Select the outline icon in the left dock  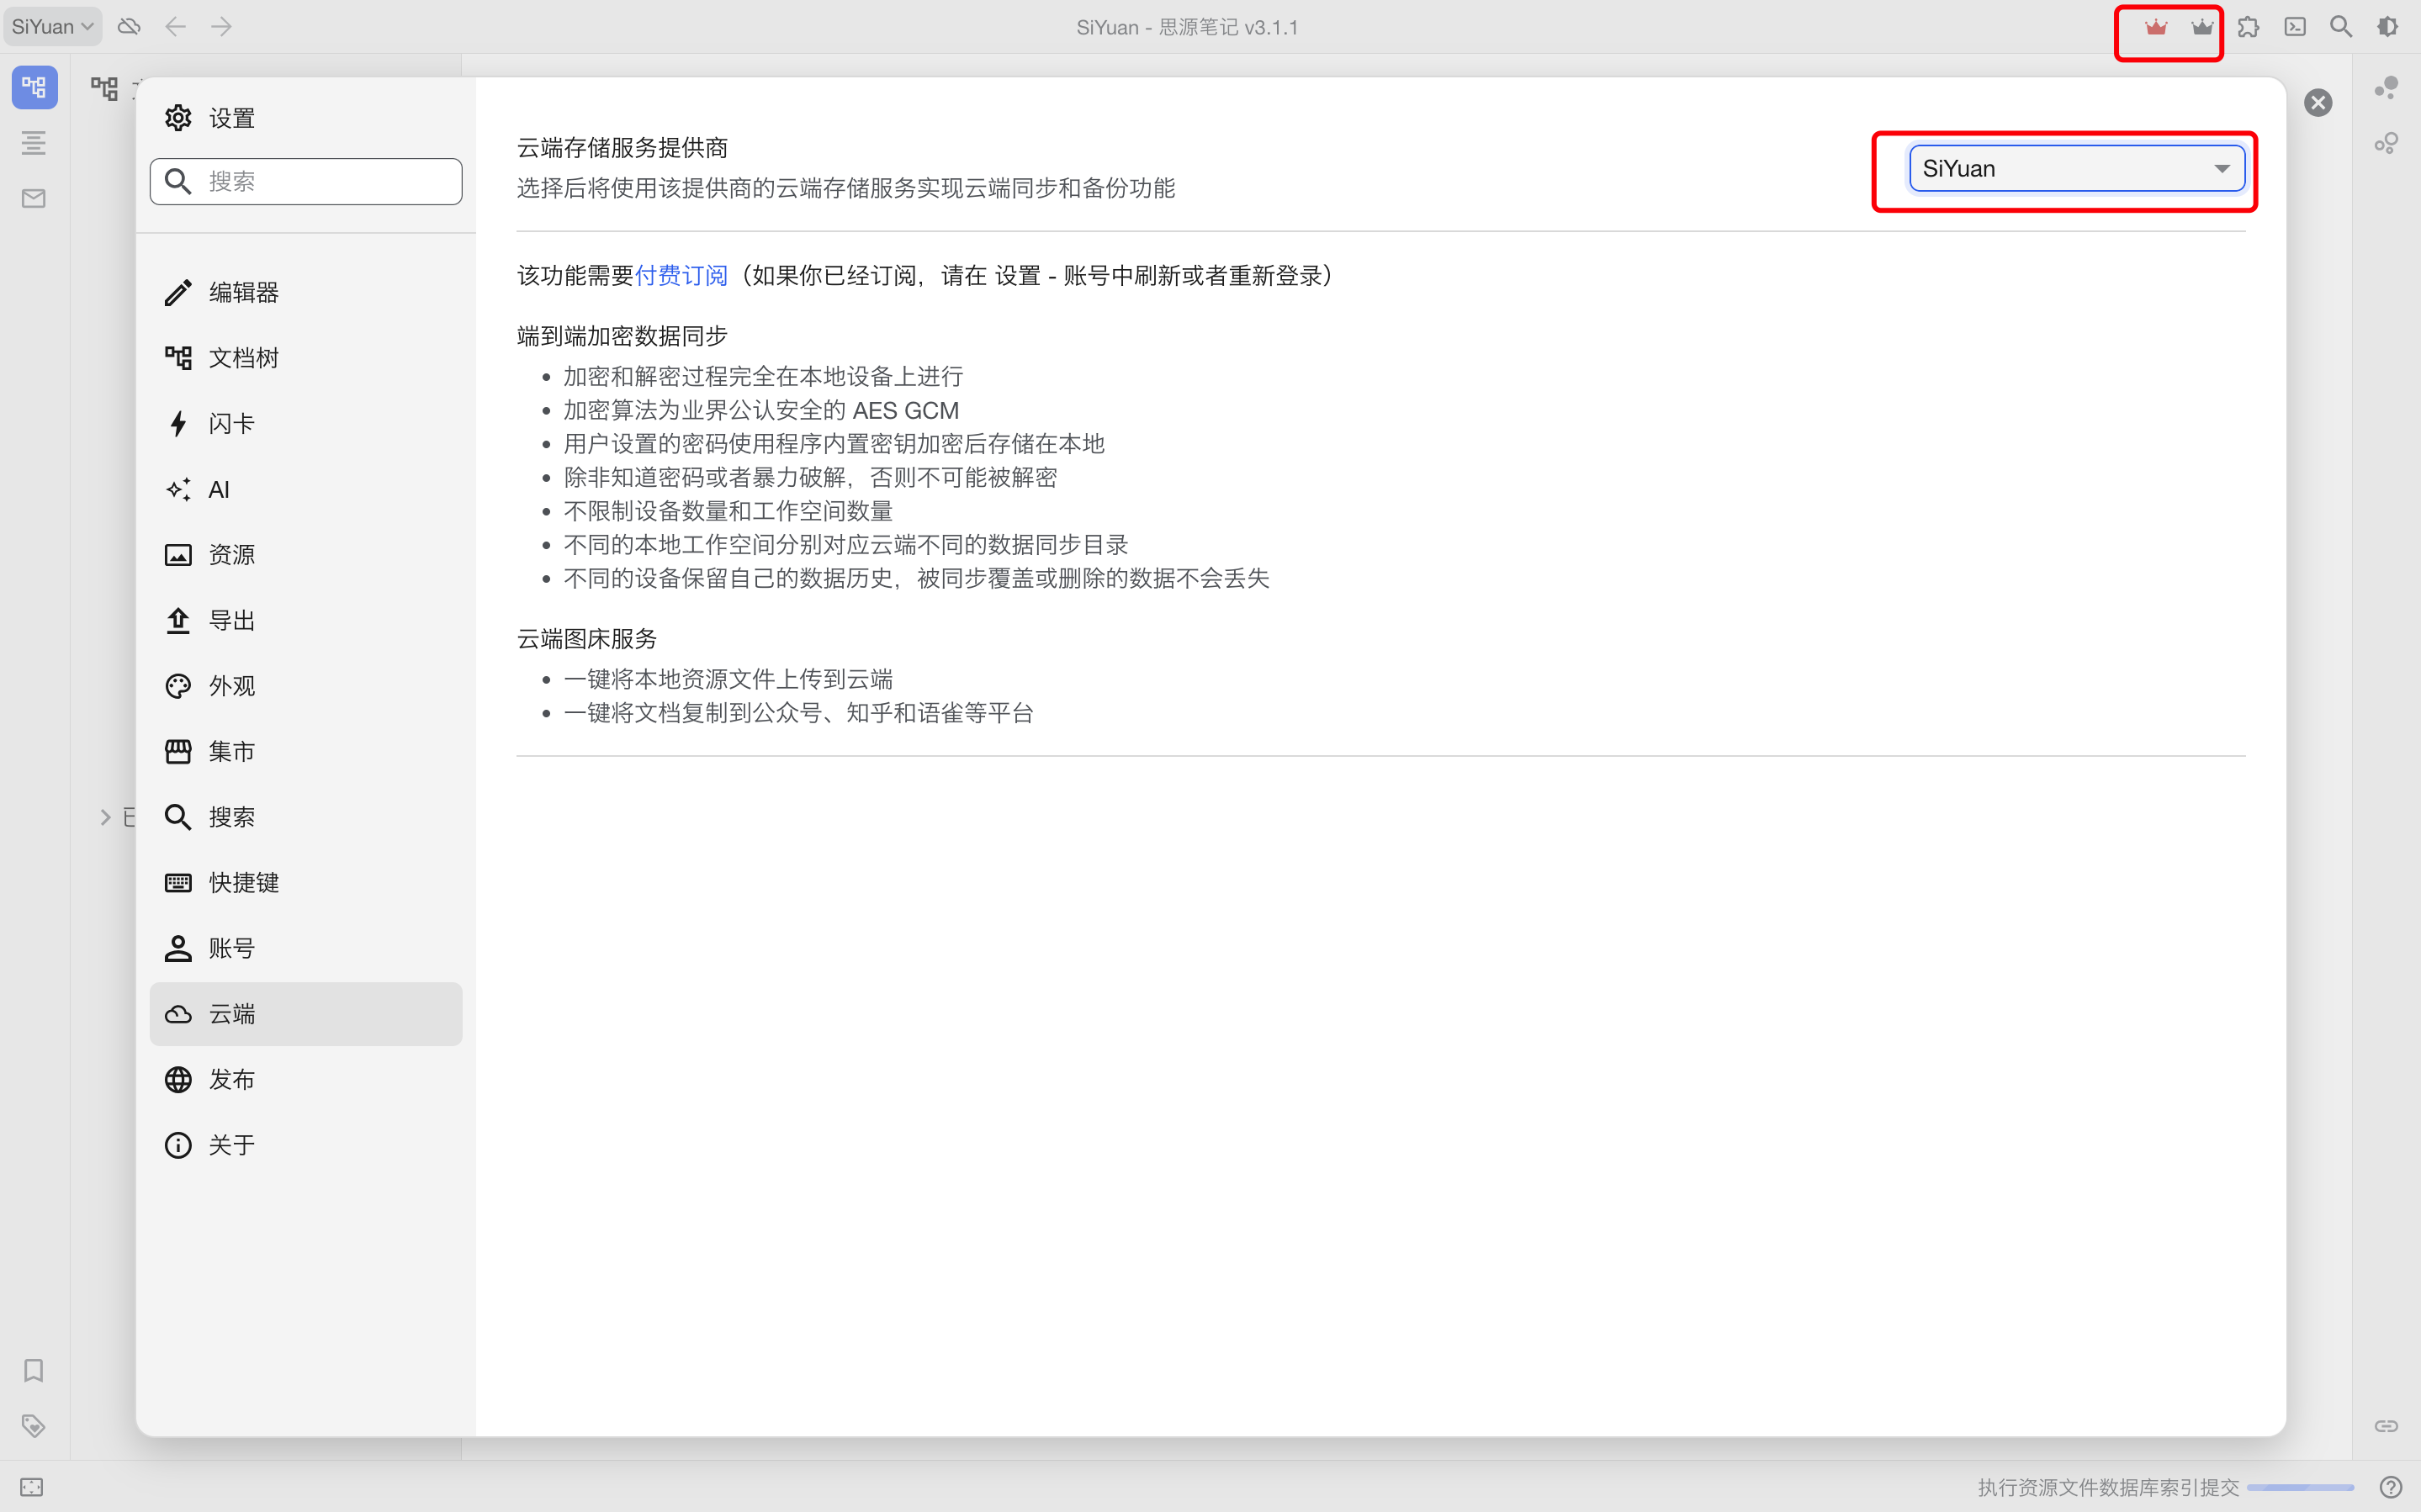point(34,142)
